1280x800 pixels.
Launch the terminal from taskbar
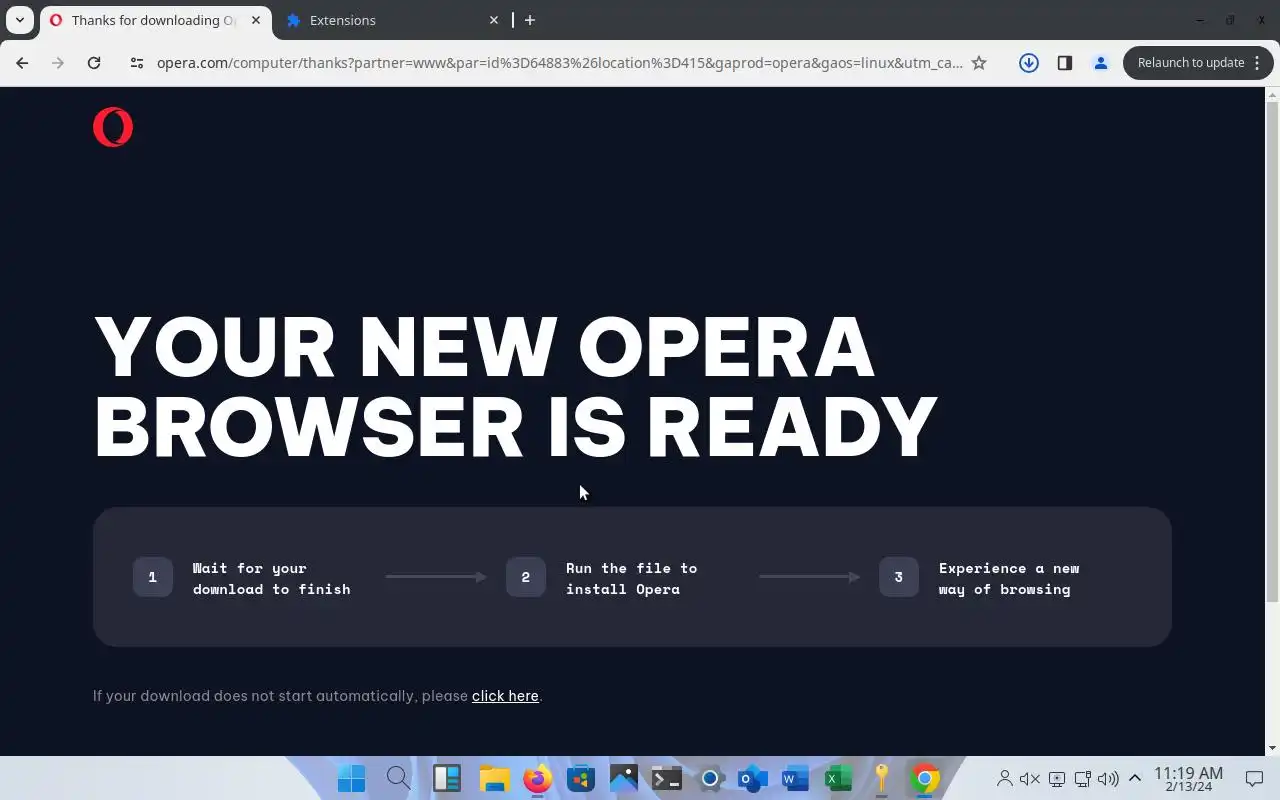667,779
